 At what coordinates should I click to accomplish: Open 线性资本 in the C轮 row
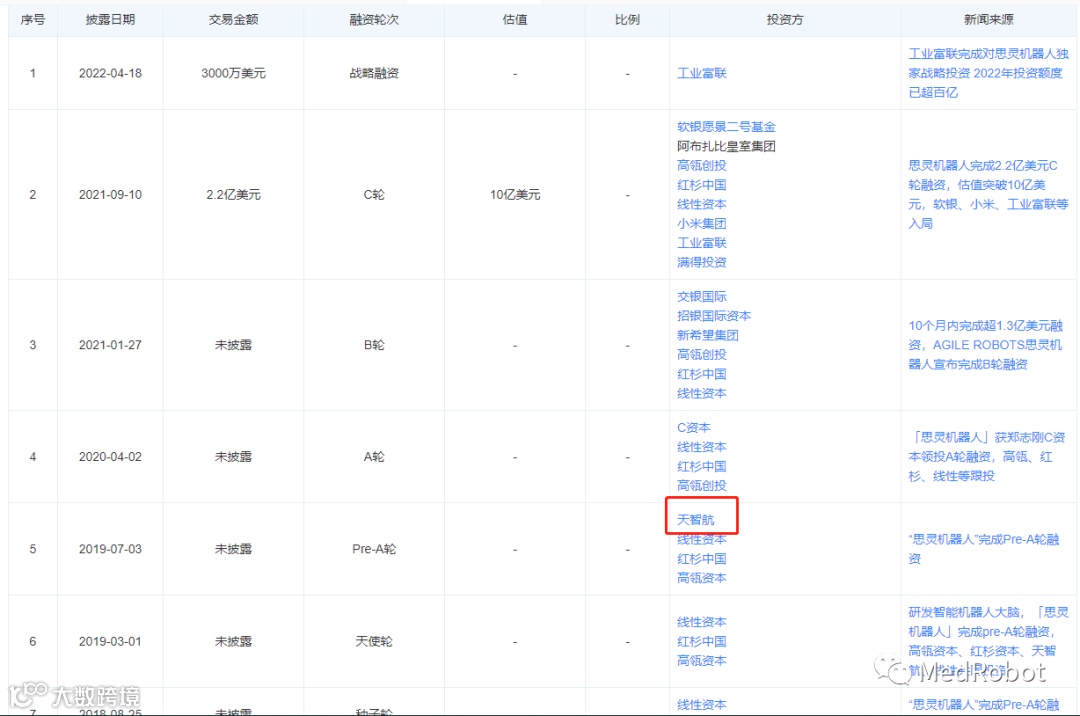point(701,204)
